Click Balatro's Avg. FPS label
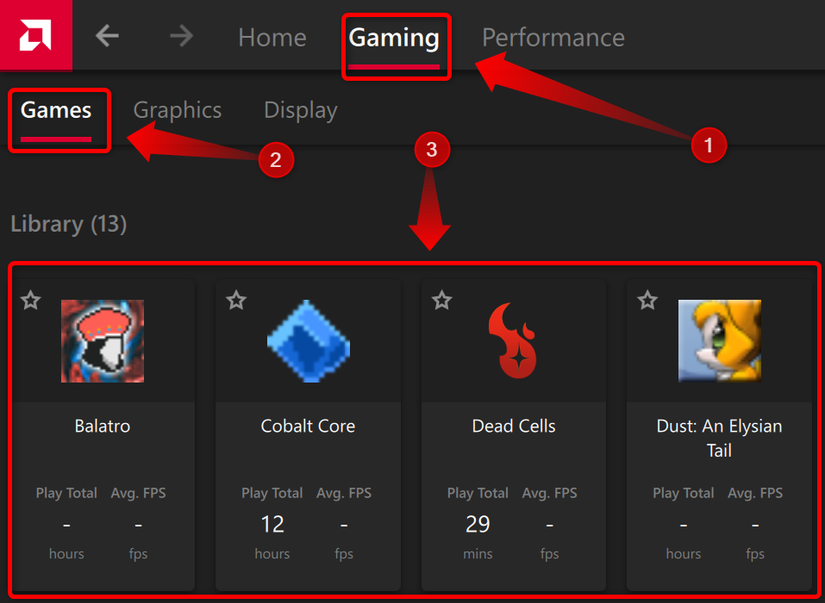The image size is (825, 603). (x=138, y=494)
